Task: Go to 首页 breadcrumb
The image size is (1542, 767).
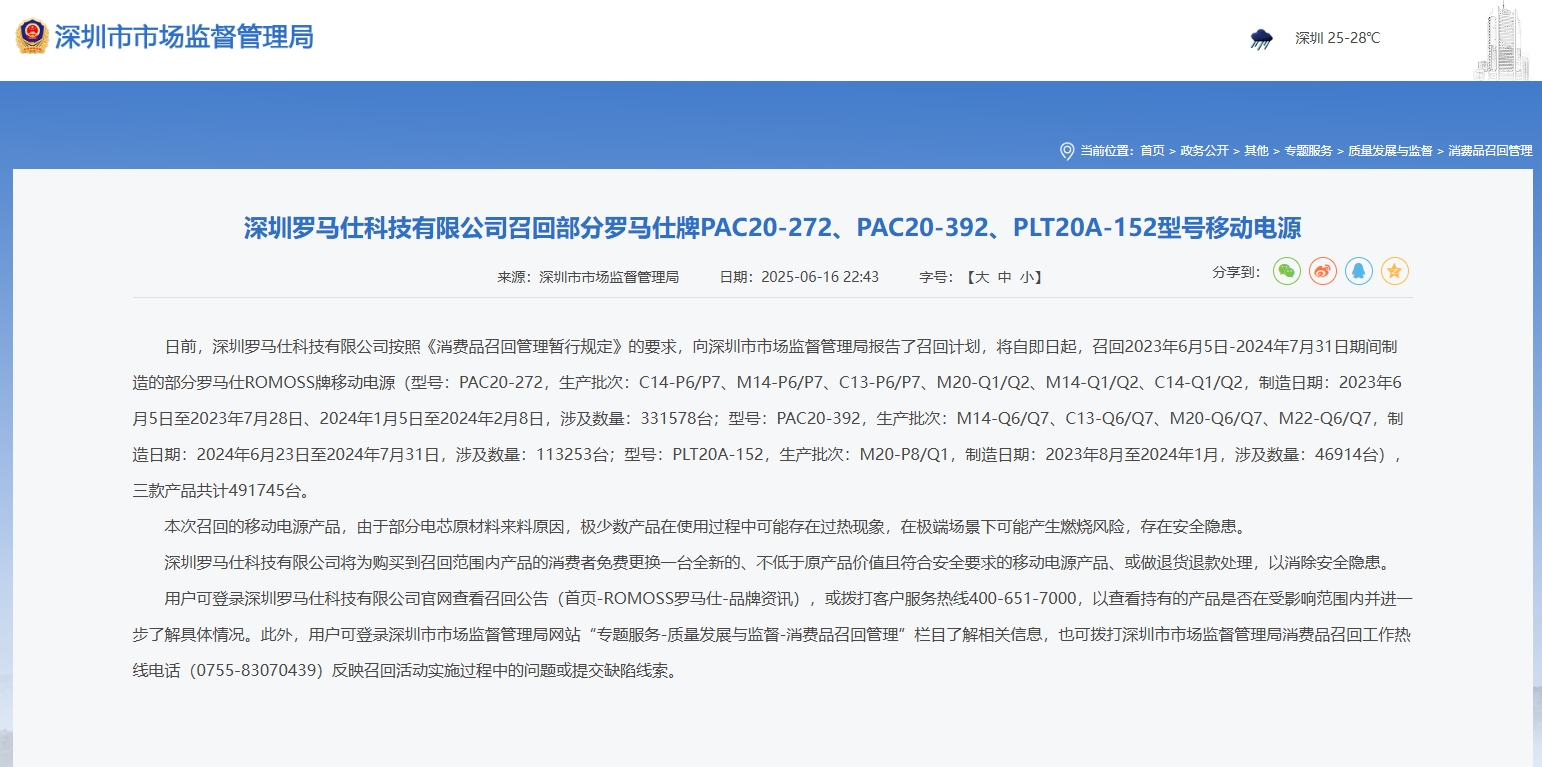Action: pos(1152,151)
